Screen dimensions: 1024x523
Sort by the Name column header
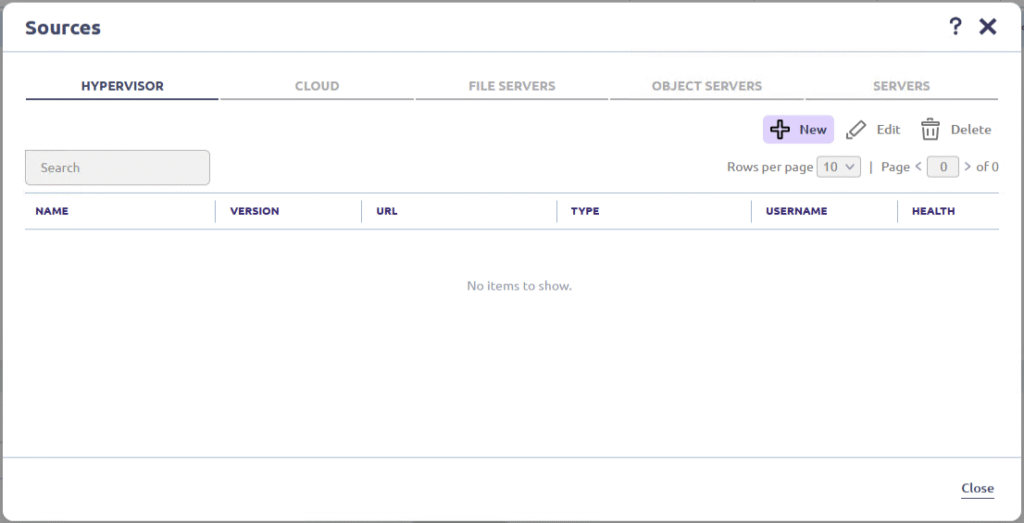52,211
